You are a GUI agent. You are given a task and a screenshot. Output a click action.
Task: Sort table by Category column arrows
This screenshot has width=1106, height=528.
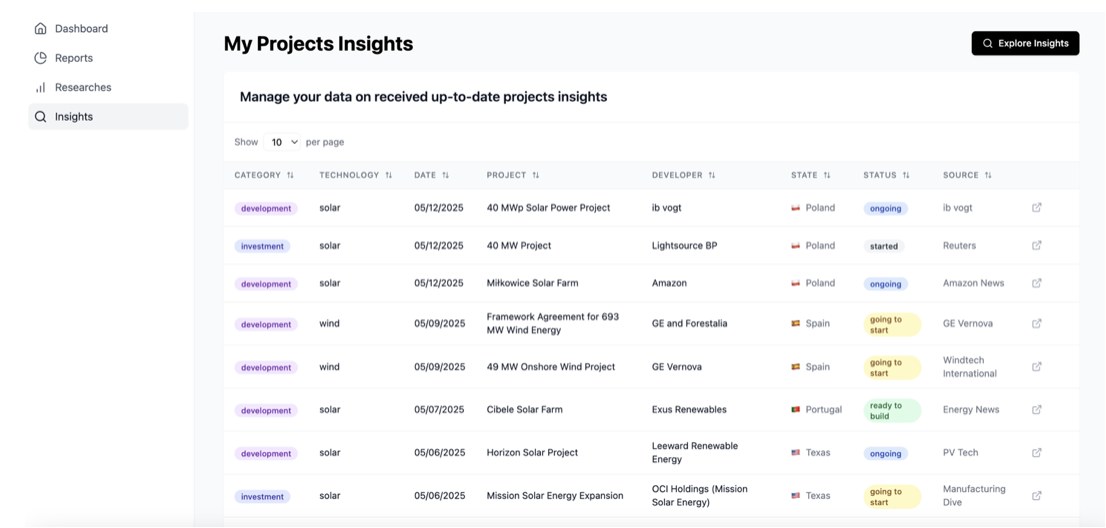click(291, 176)
